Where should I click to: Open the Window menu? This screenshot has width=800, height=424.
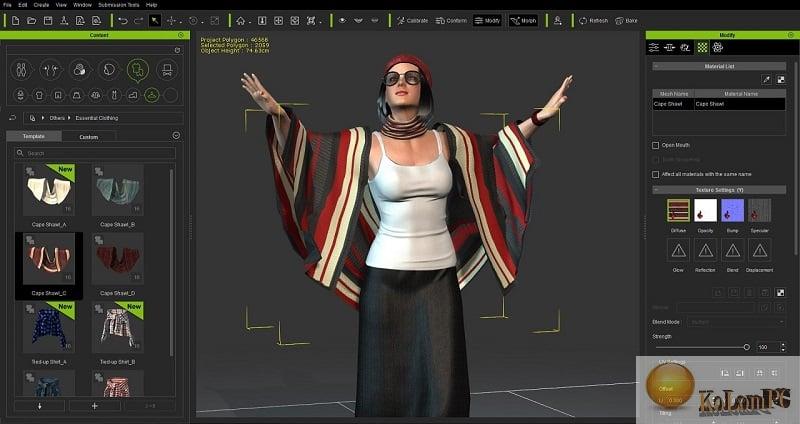click(x=83, y=5)
